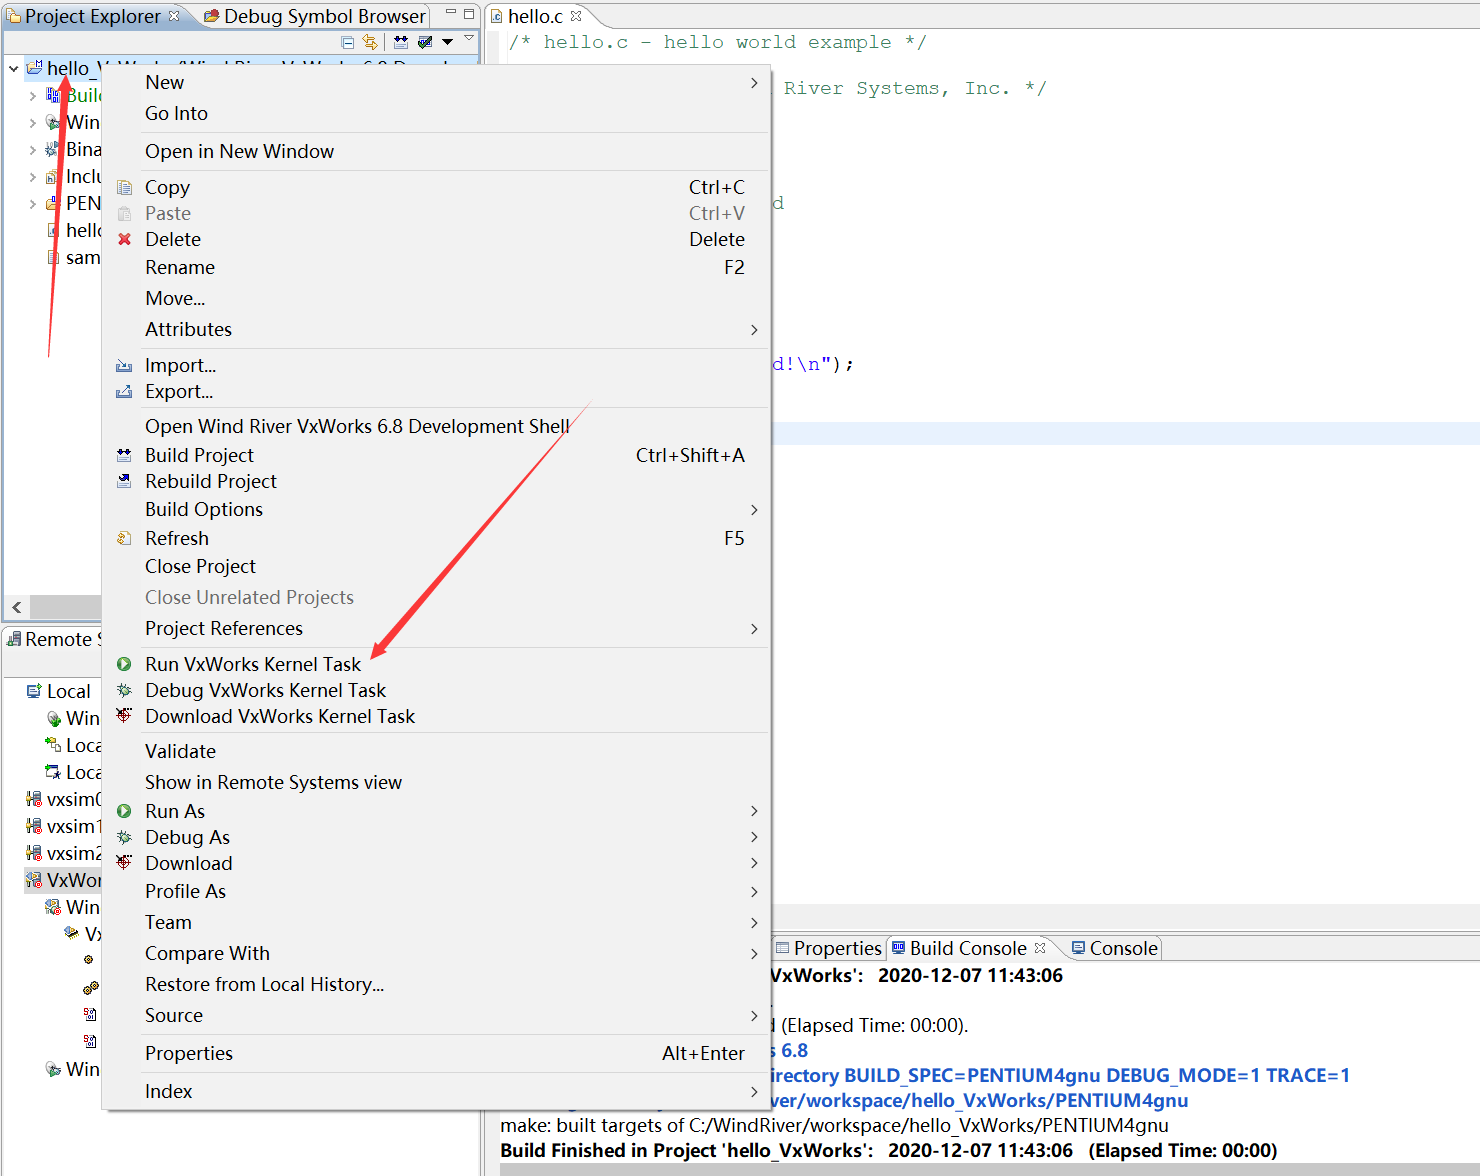Click the Refresh icon
The image size is (1480, 1176).
(124, 538)
